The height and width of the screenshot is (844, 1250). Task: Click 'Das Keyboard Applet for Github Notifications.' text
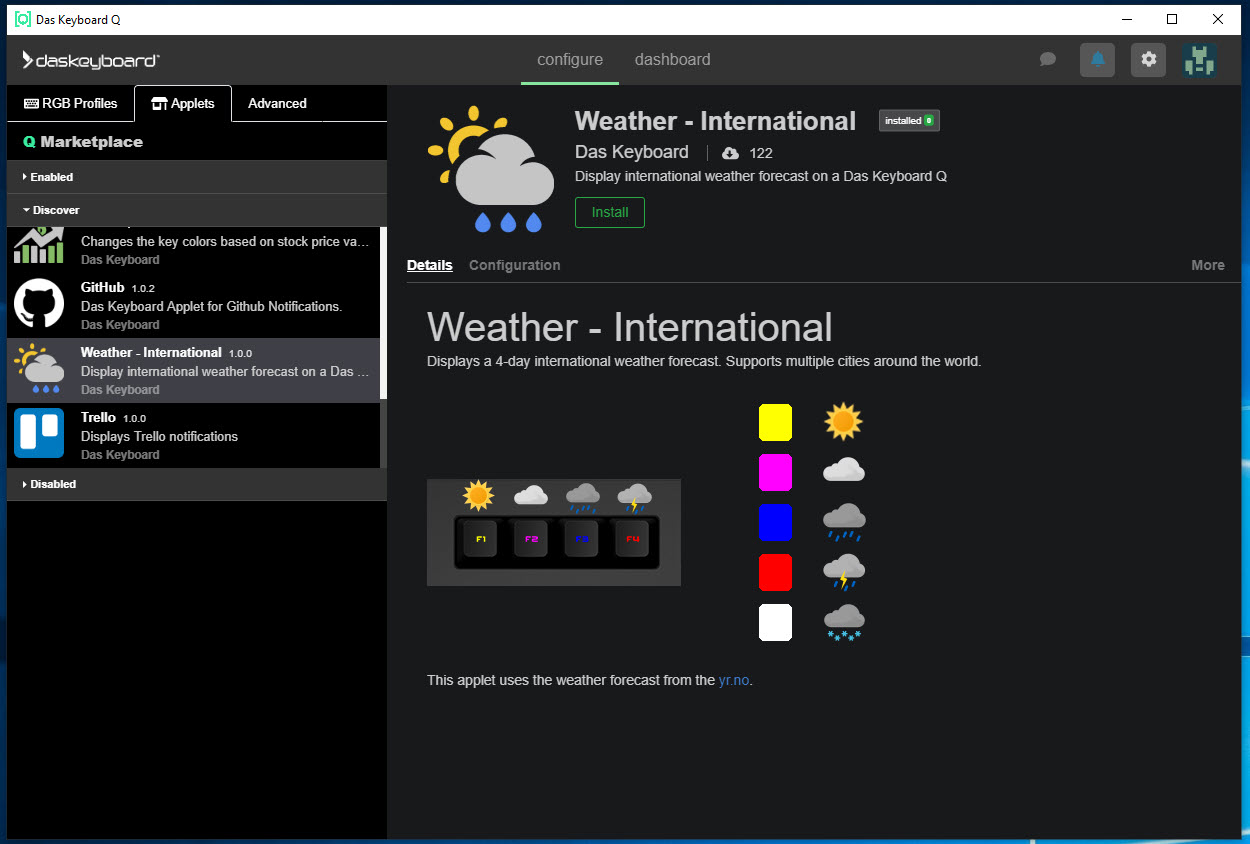click(x=211, y=306)
